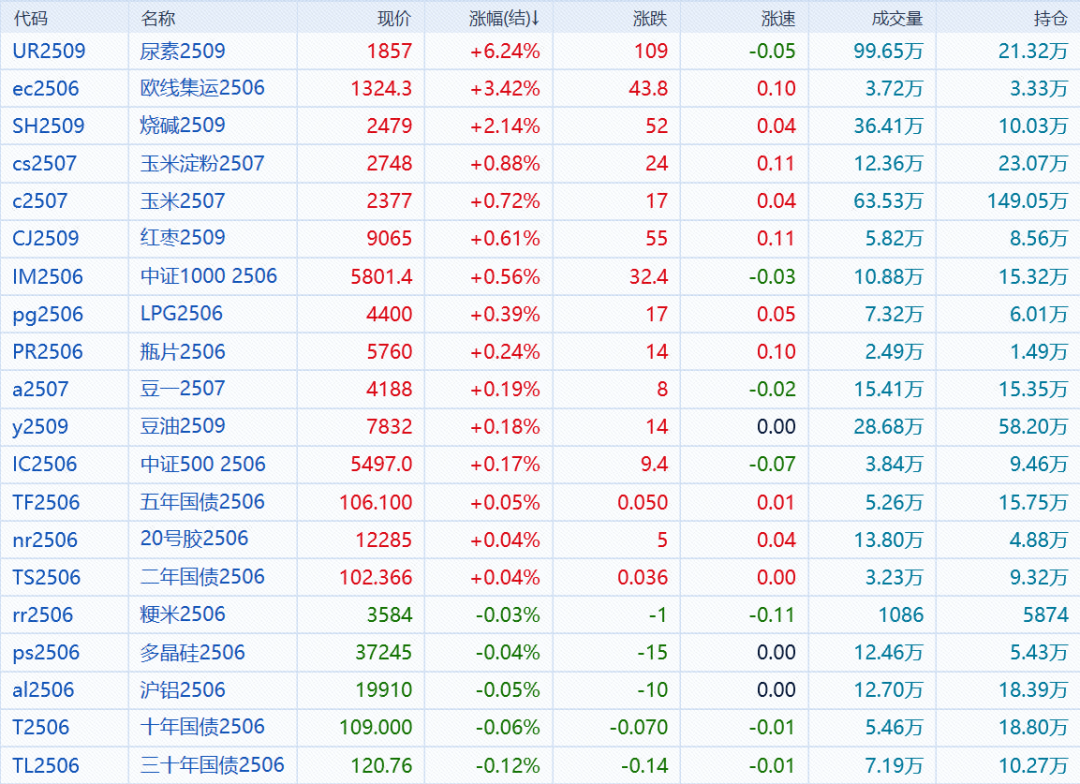Click the cs2507 code link
This screenshot has height=784, width=1080.
[44, 163]
